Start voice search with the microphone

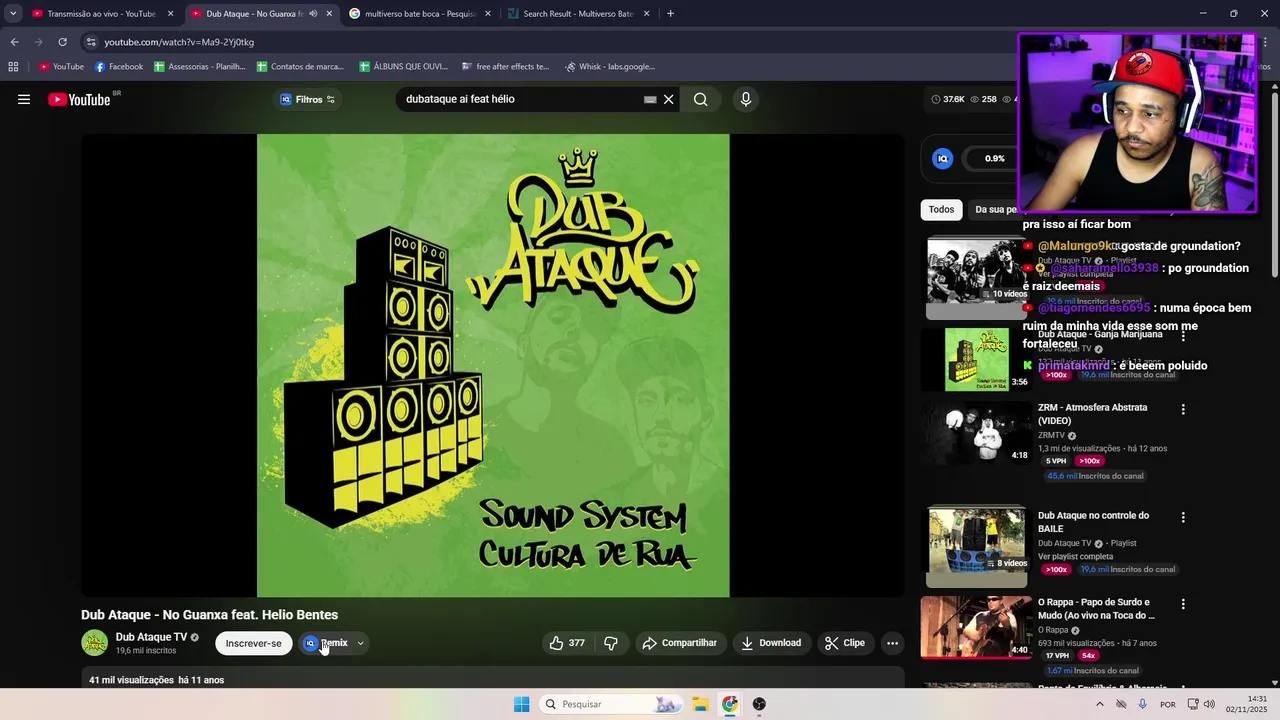(745, 99)
